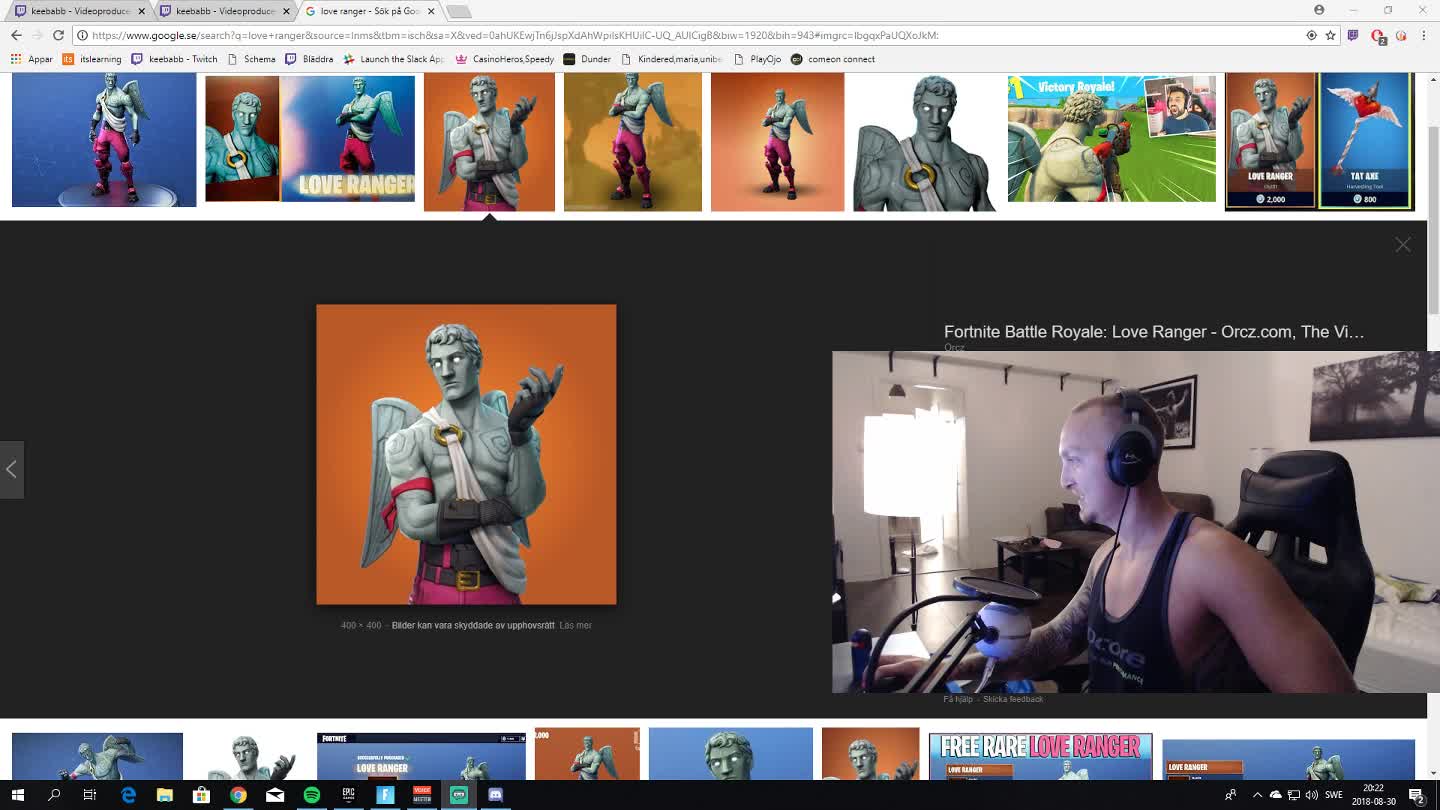
Task: Open Epic Games Launcher from taskbar
Action: tap(349, 795)
